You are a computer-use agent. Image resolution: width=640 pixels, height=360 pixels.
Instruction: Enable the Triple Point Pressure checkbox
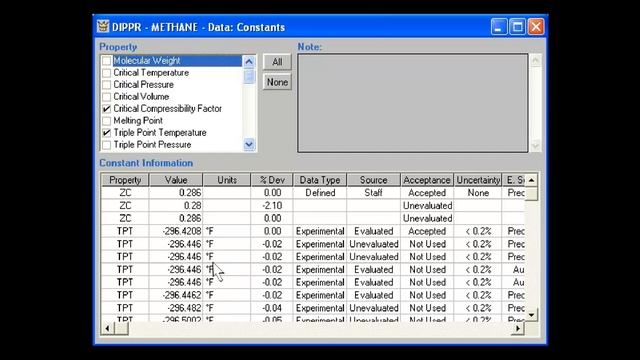pyautogui.click(x=107, y=145)
